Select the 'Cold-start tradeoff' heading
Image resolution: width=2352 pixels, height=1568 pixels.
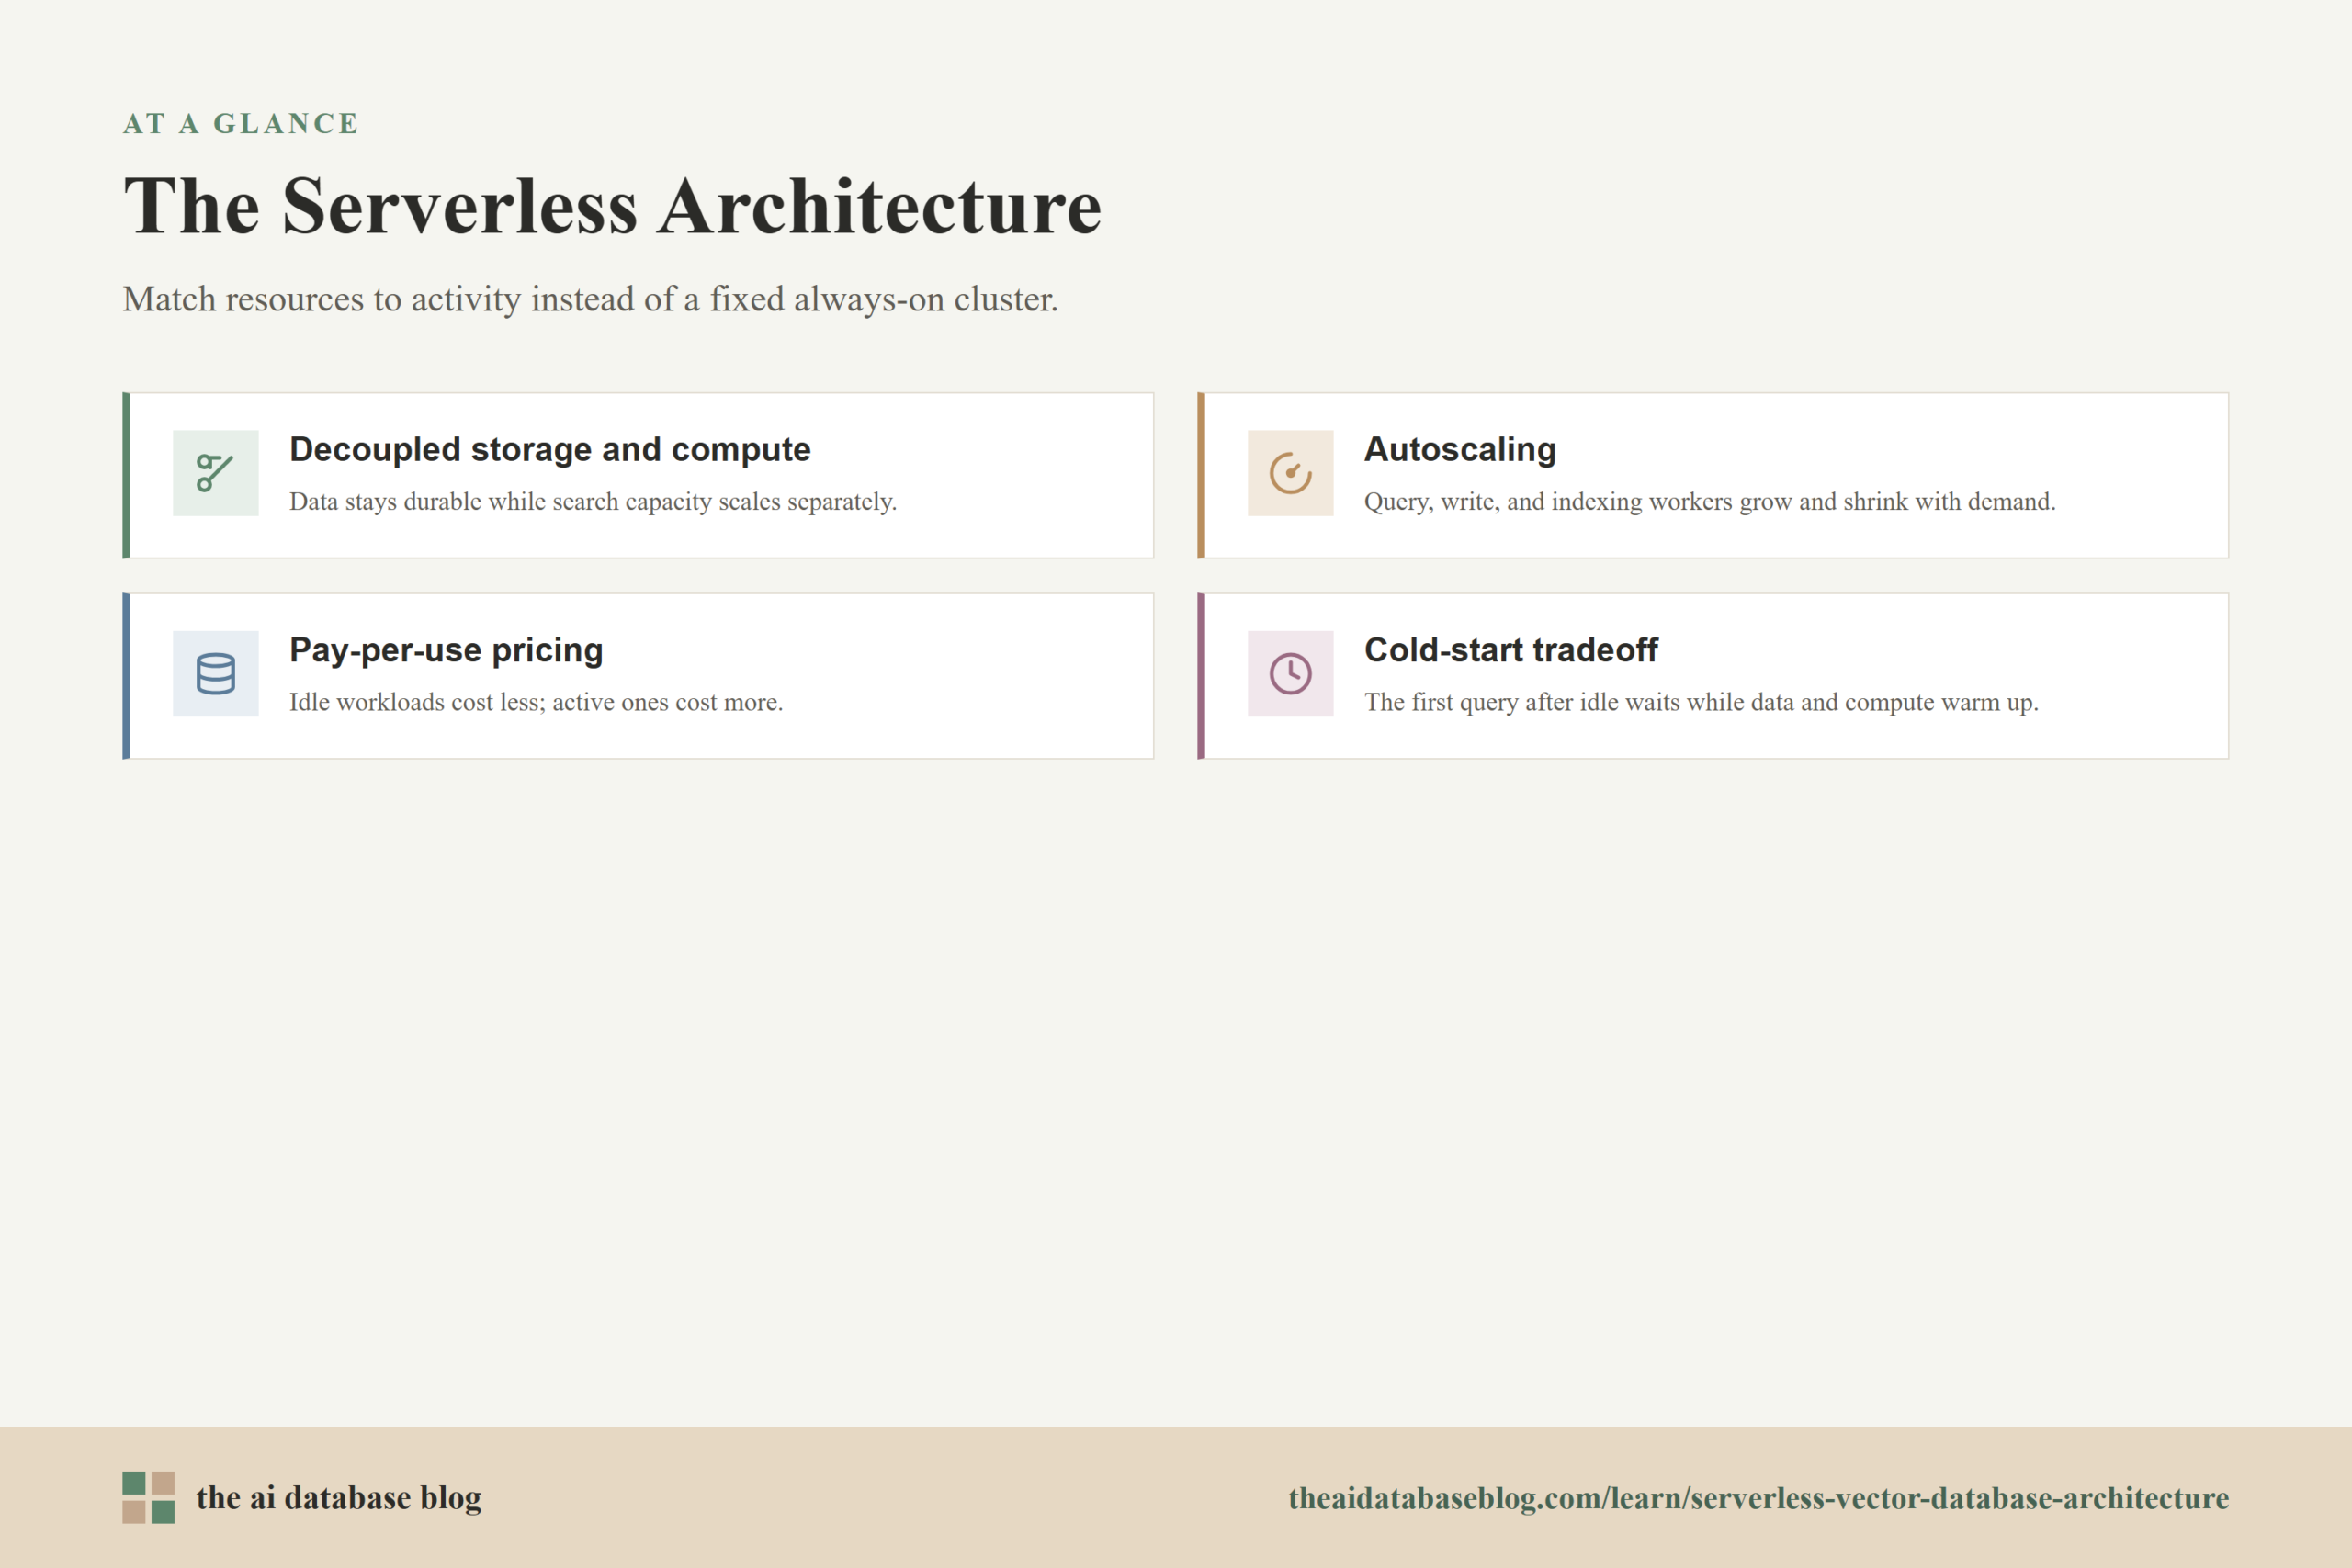point(1511,650)
